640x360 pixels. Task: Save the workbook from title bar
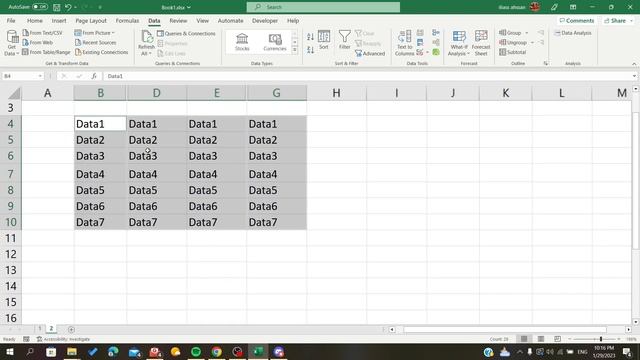point(57,7)
